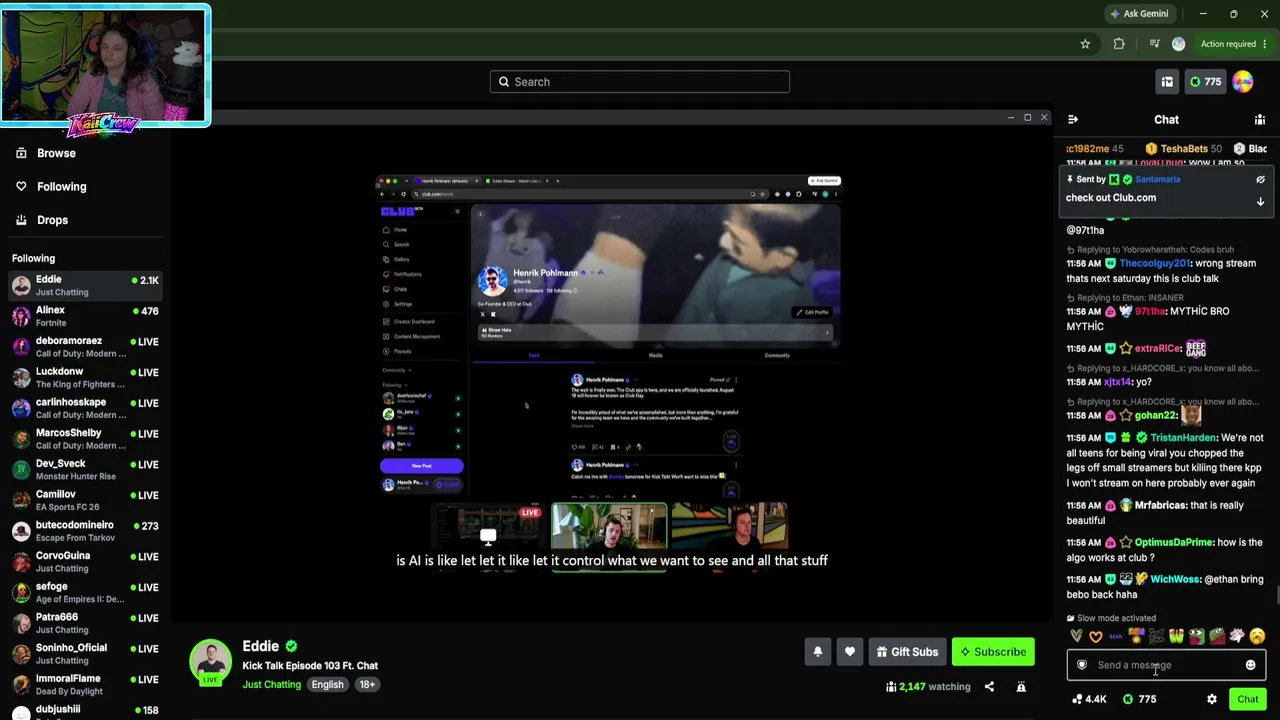Open chat settings gear icon
1280x720 pixels.
(x=1212, y=699)
